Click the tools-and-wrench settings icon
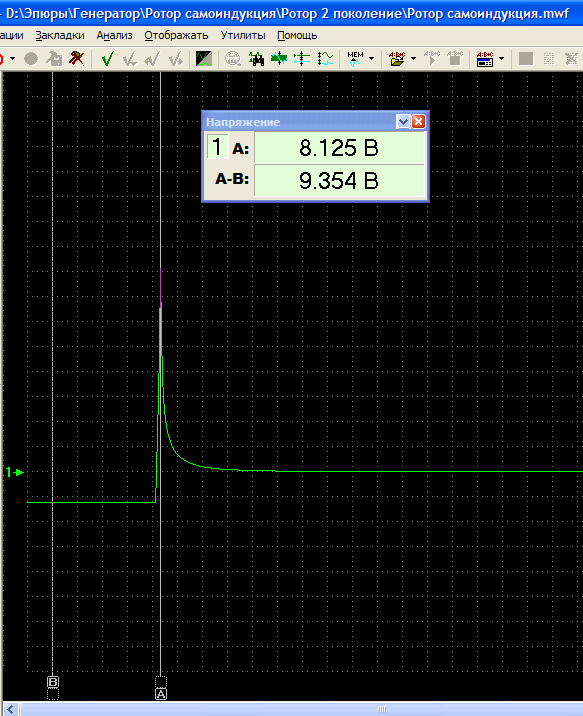Viewport: 583px width, 716px height. click(x=77, y=58)
